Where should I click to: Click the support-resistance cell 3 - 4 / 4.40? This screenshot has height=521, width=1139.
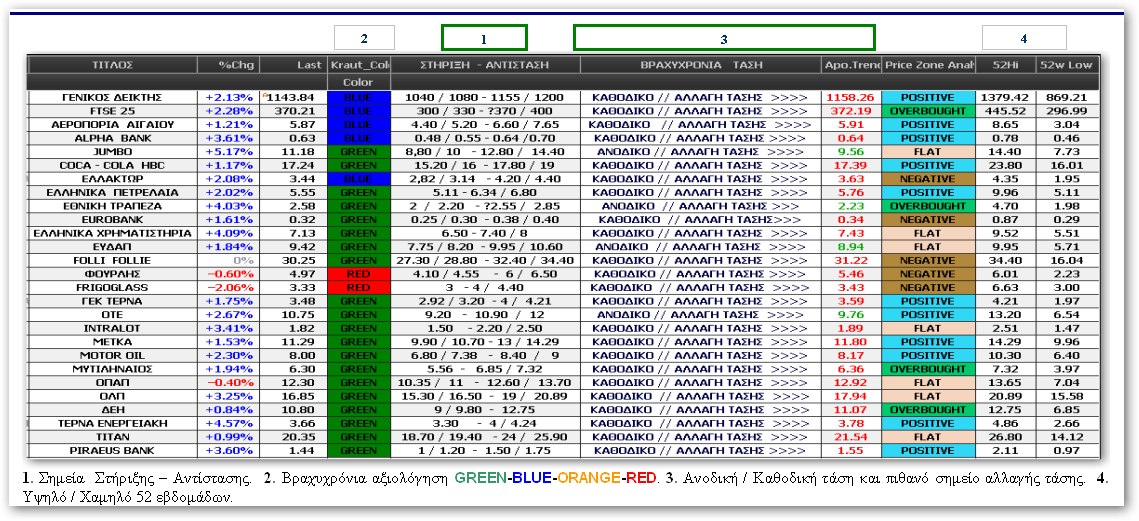tap(485, 288)
